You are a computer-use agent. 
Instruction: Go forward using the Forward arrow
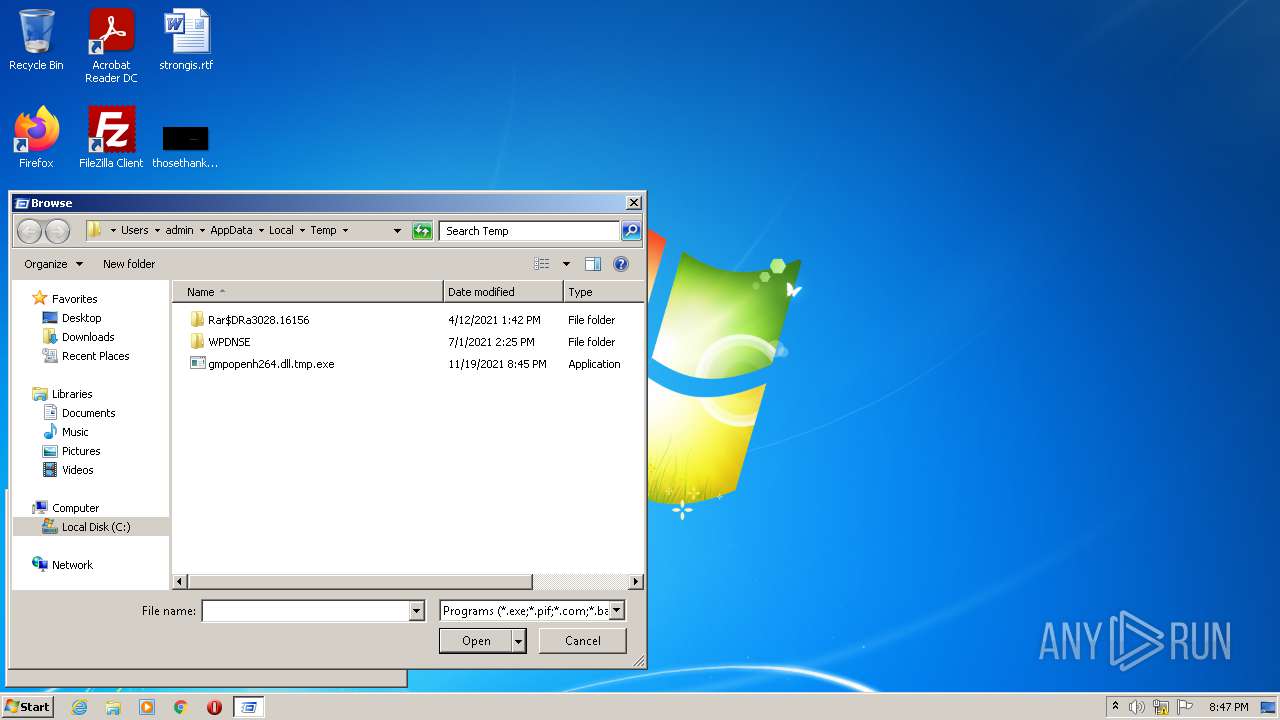pos(57,231)
